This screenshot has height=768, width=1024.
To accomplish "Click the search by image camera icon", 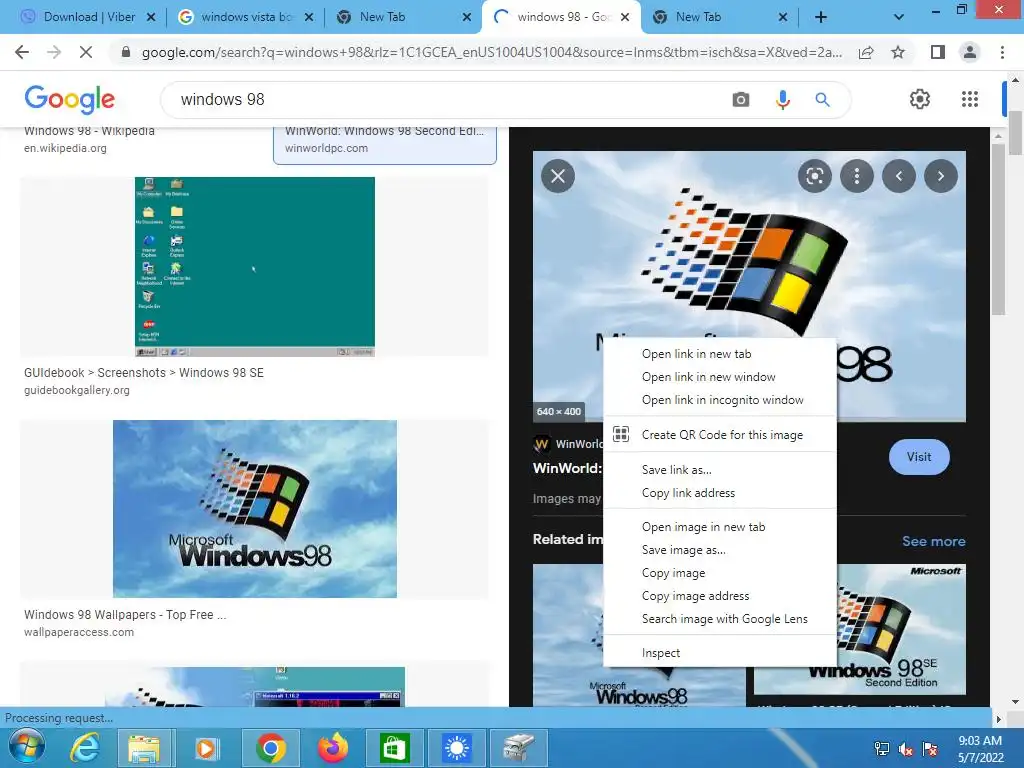I will point(741,100).
